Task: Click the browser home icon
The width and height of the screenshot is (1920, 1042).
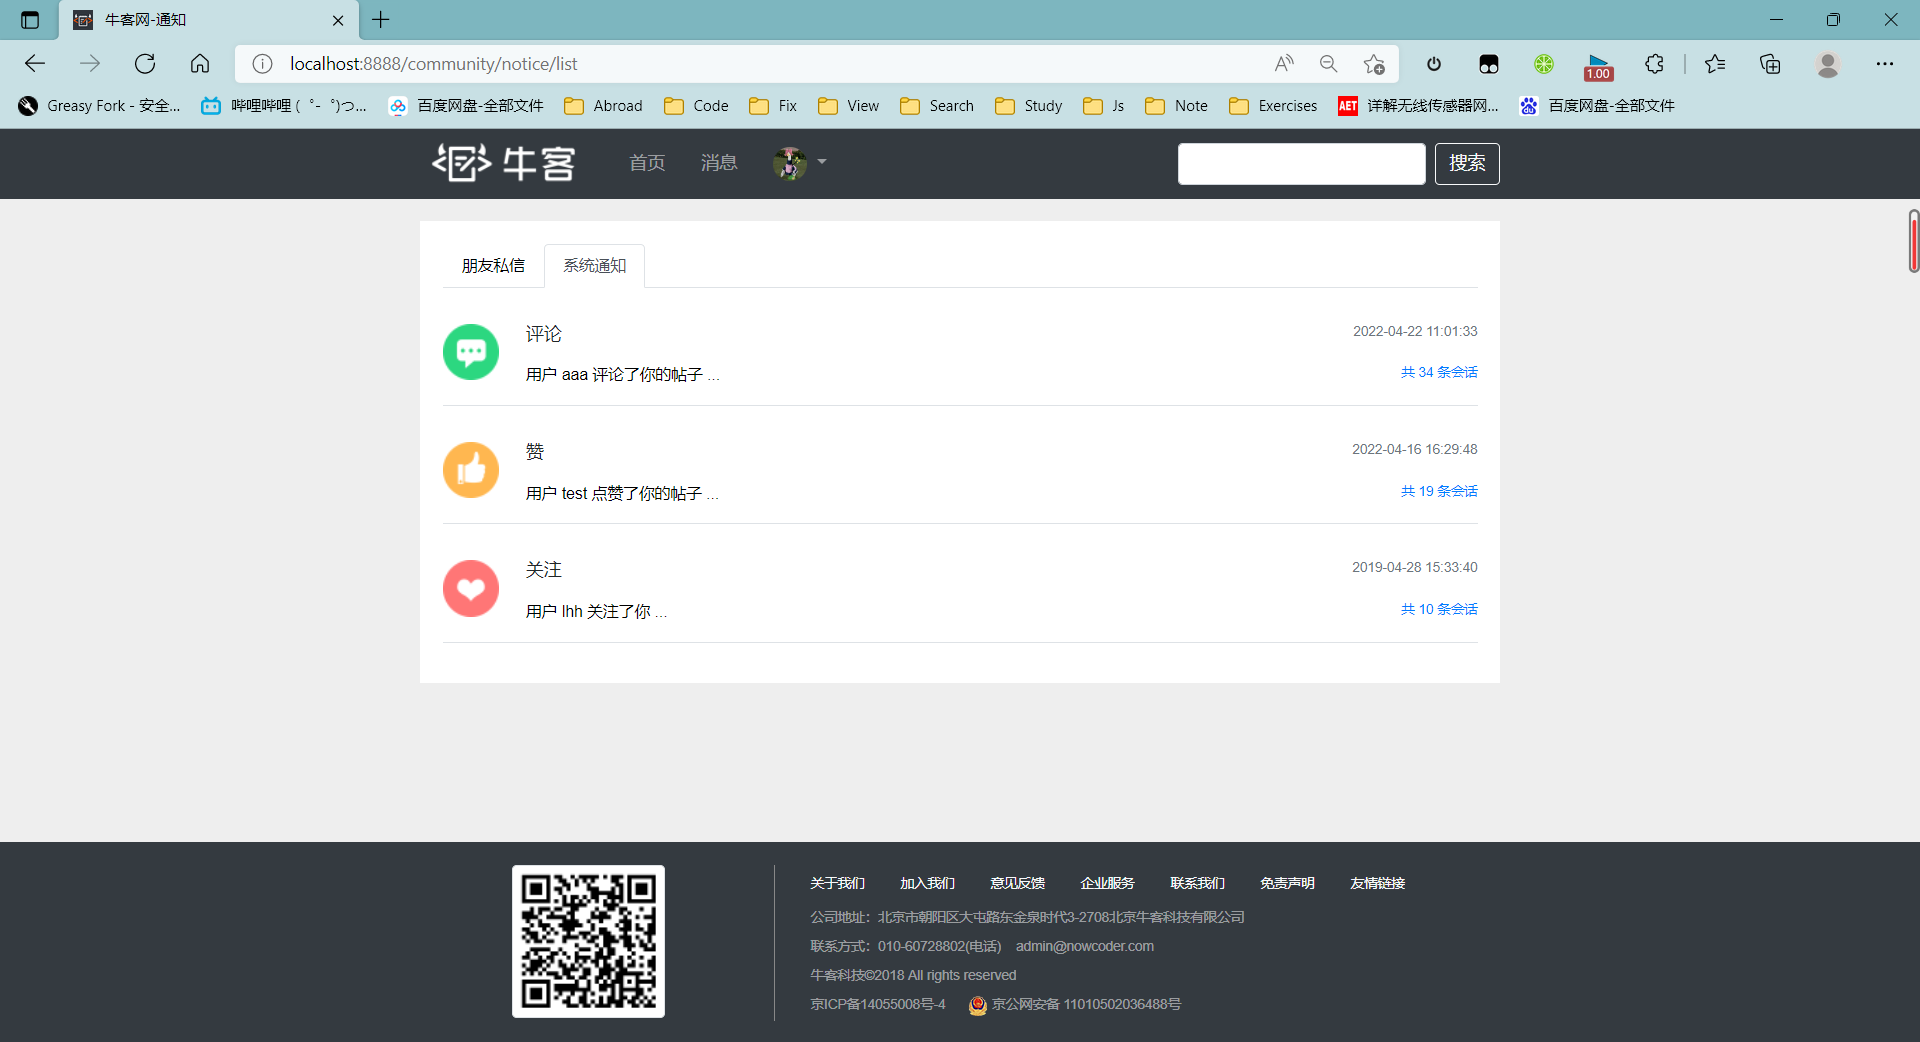Action: [200, 64]
